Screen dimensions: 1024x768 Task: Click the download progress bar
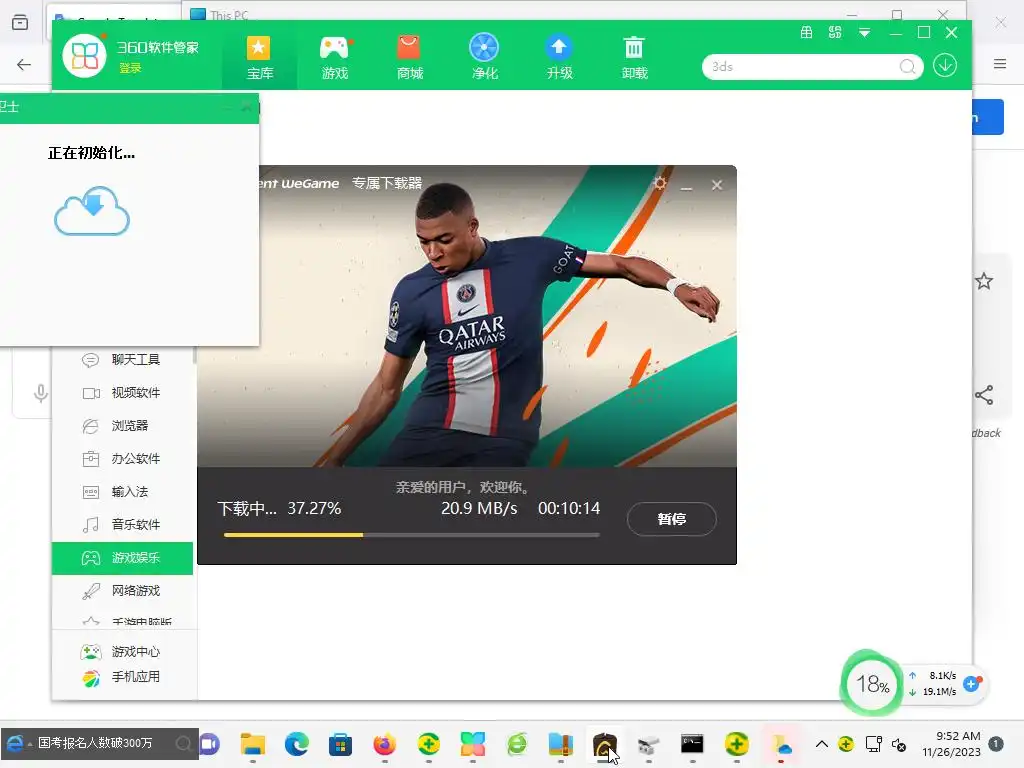411,535
